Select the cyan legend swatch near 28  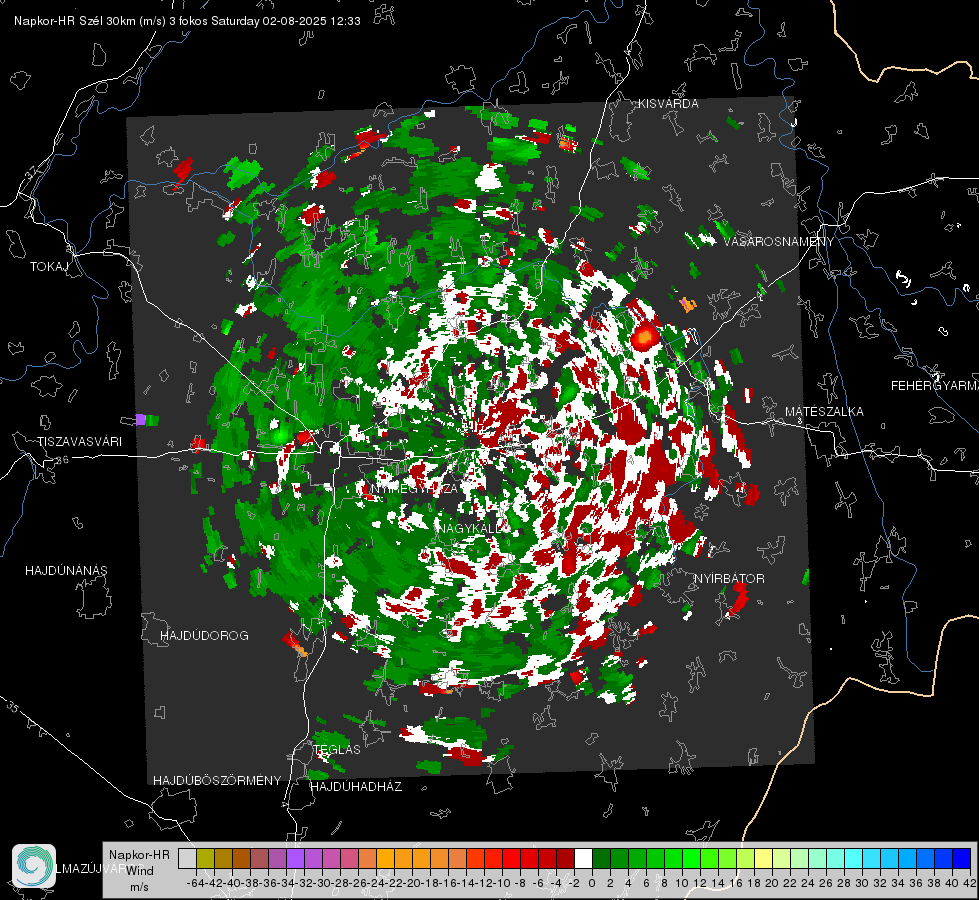tap(854, 859)
